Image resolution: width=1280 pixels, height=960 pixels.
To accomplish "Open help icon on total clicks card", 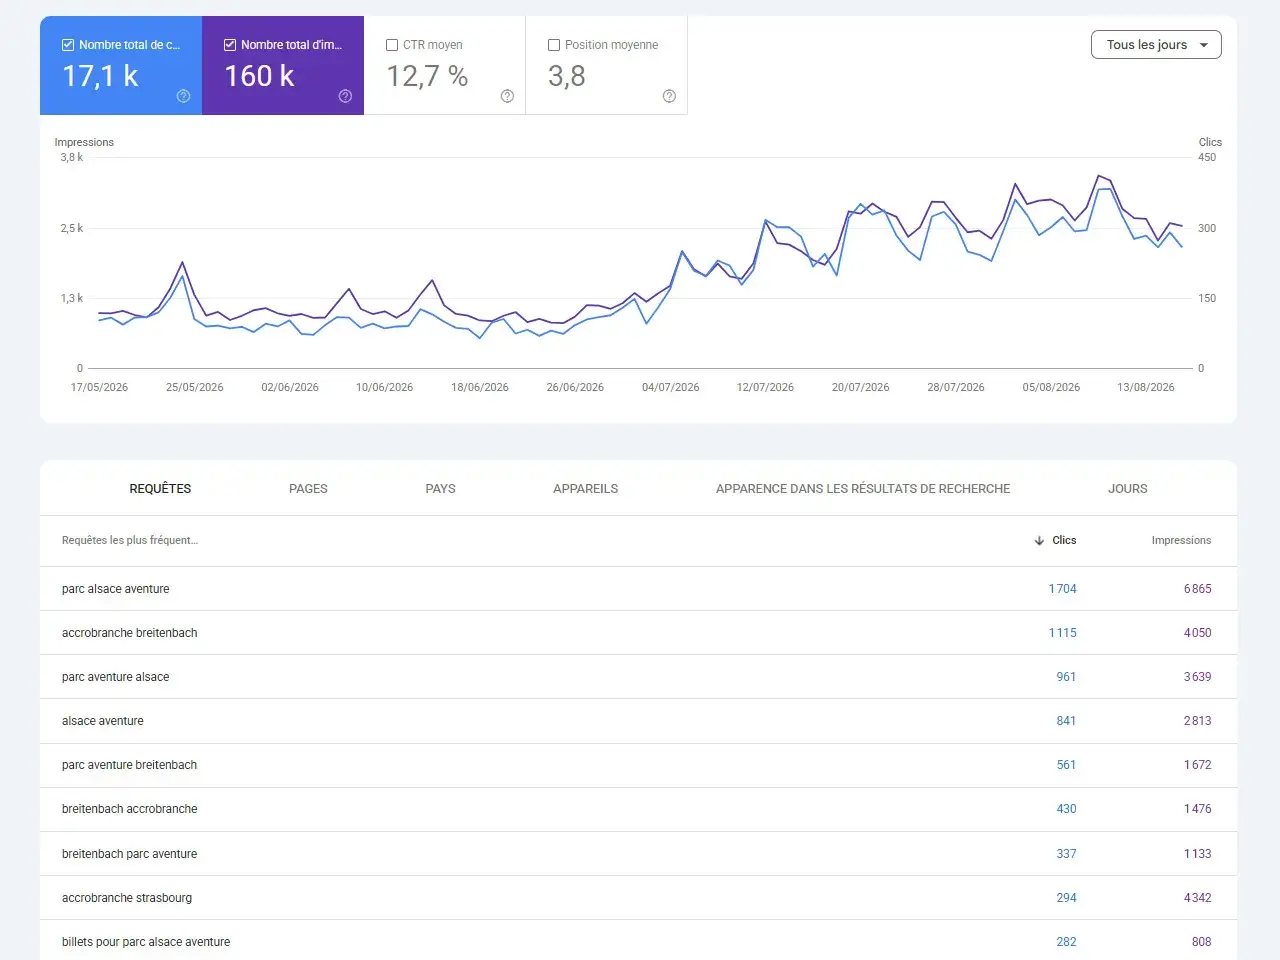I will click(x=183, y=96).
